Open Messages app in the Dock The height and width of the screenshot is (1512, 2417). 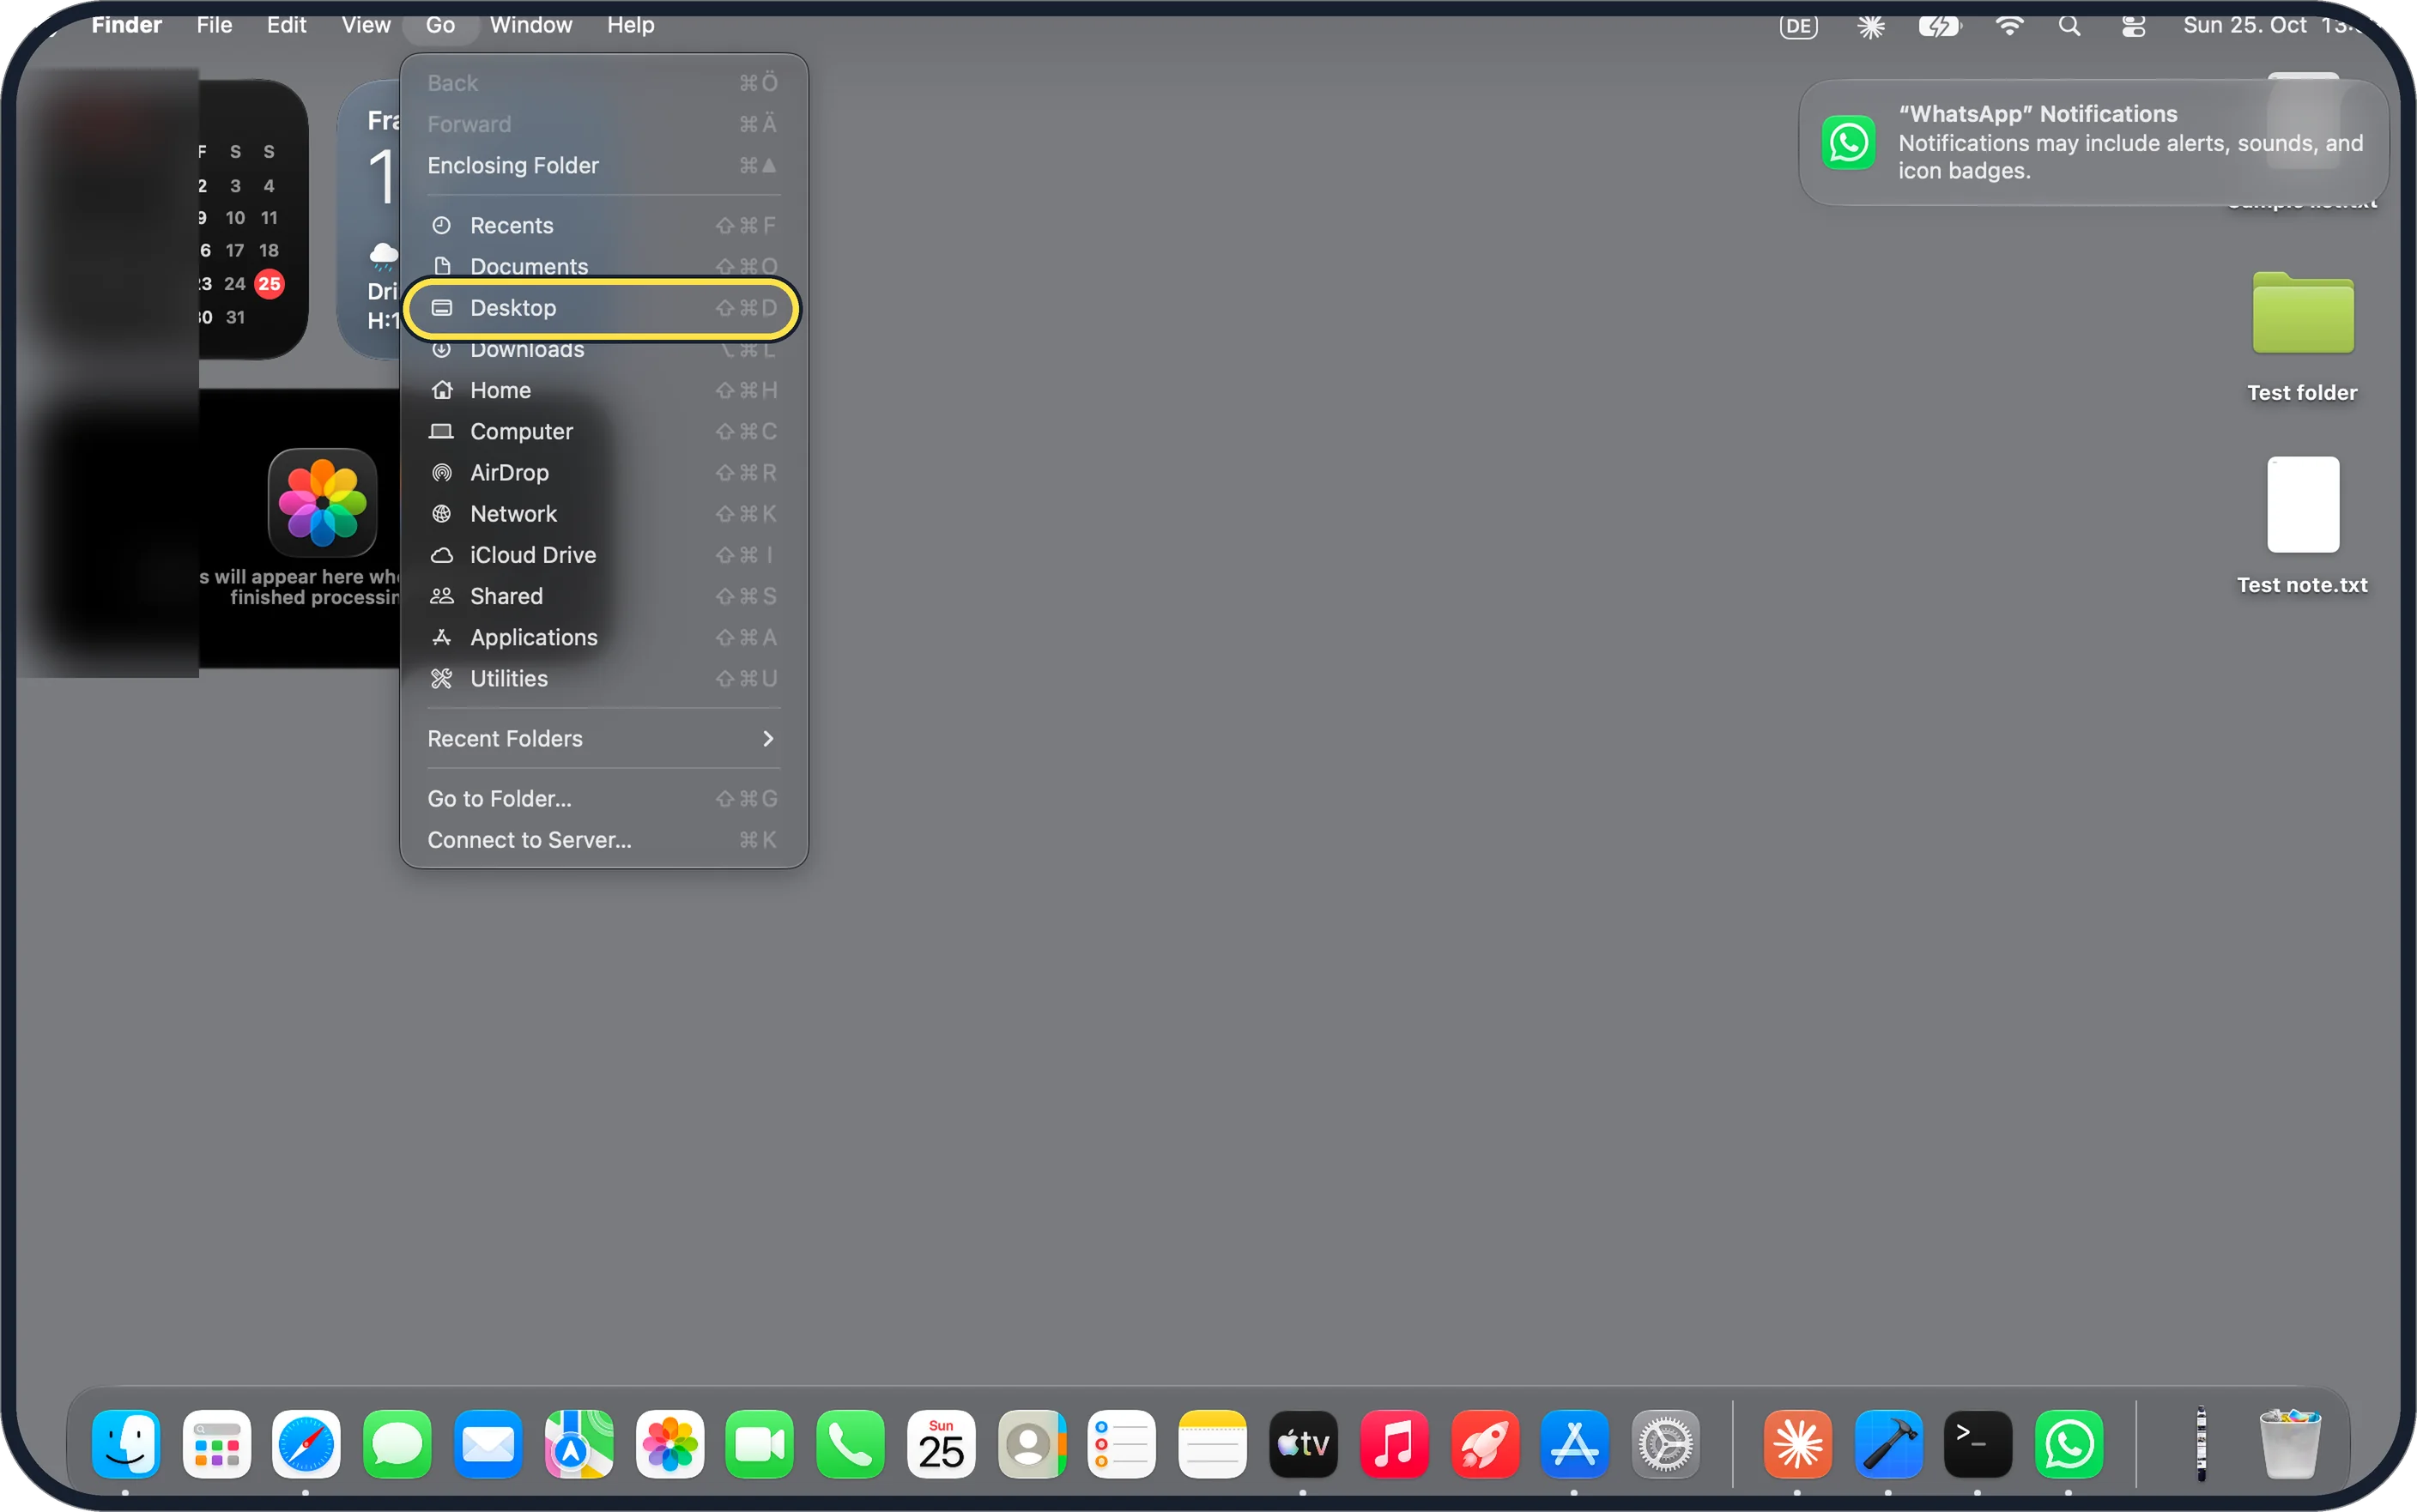(397, 1444)
